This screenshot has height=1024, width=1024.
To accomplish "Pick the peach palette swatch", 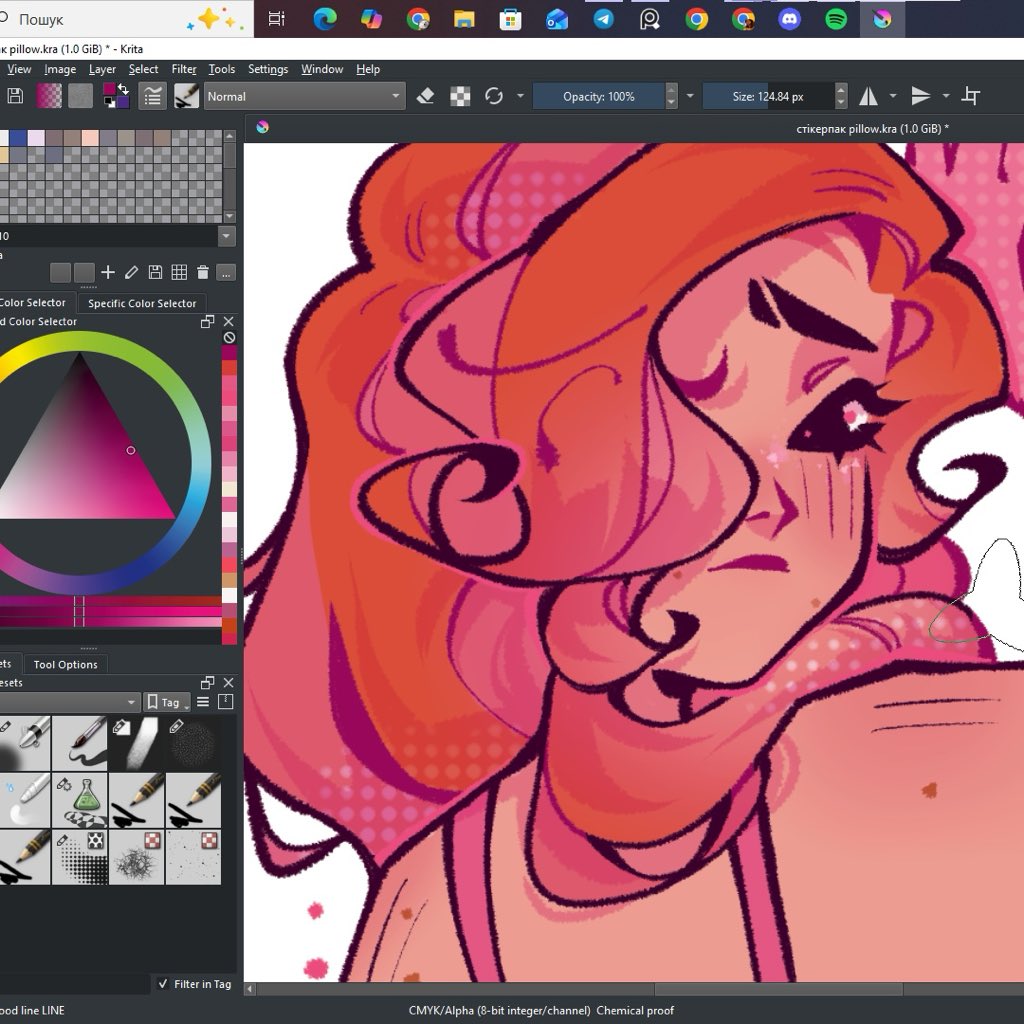I will coord(90,138).
